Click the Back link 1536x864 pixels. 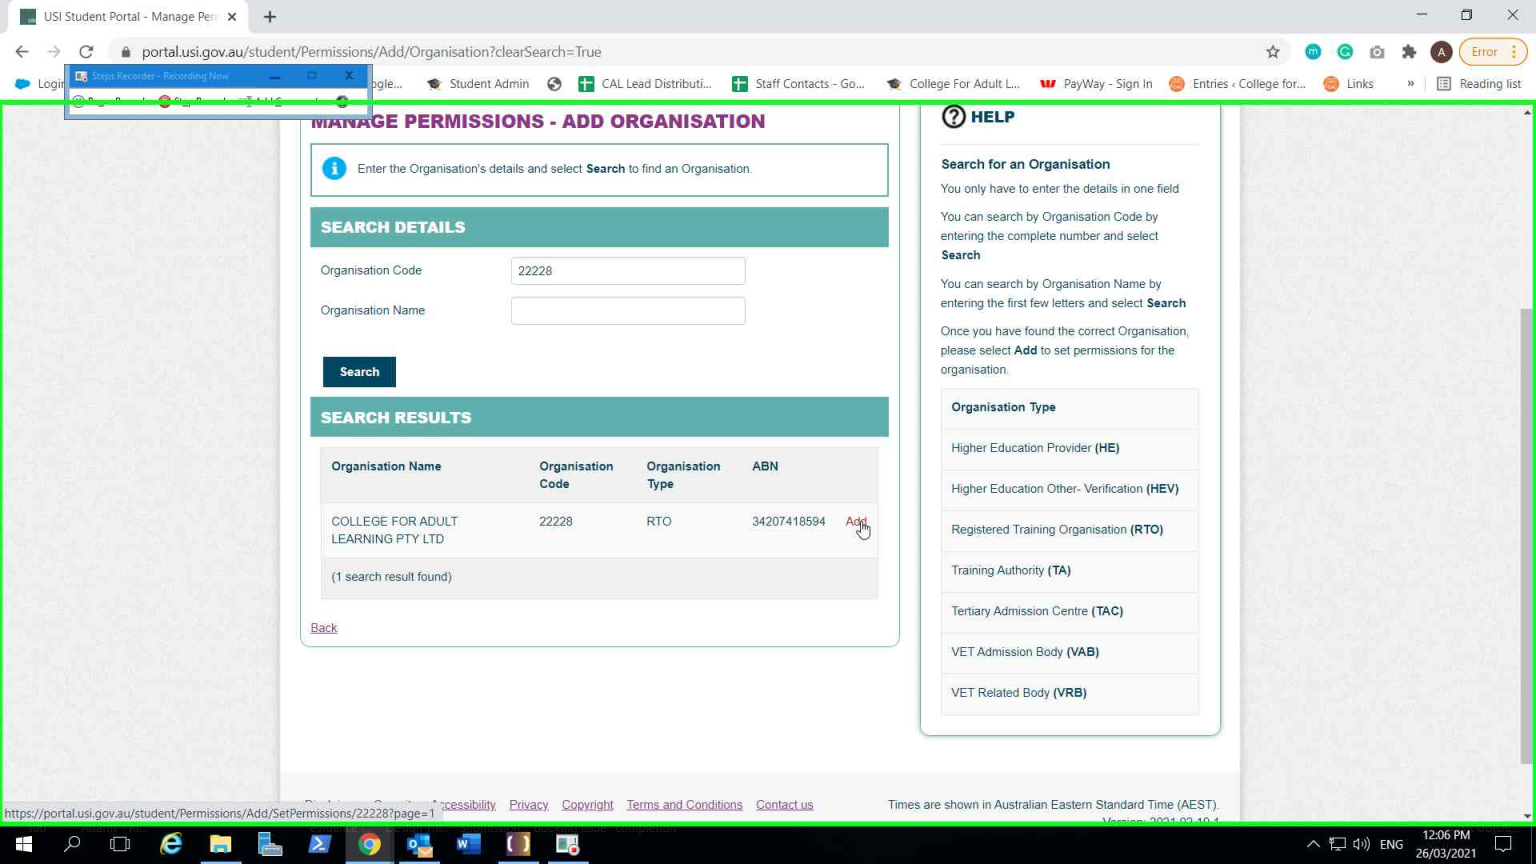pos(324,628)
